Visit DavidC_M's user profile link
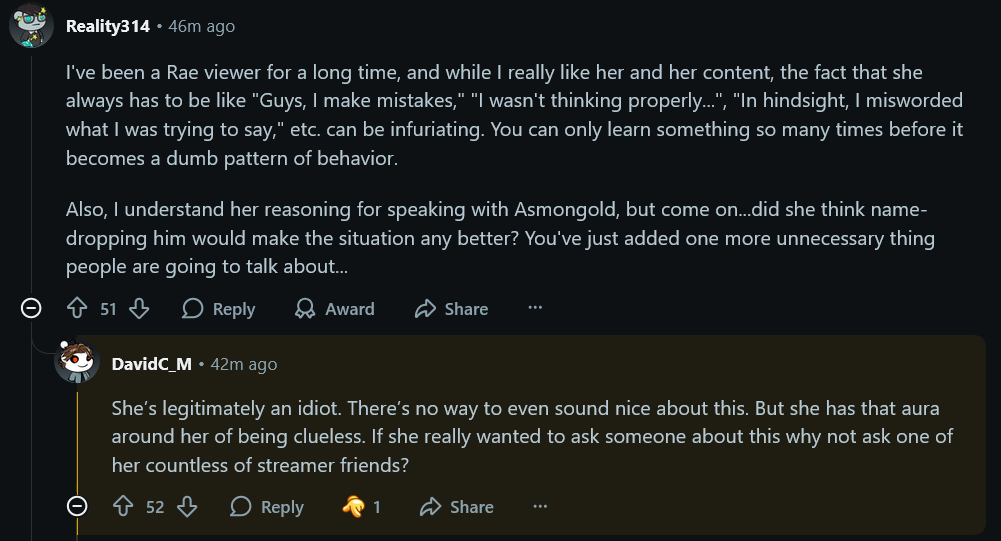The image size is (1001, 541). coord(151,364)
